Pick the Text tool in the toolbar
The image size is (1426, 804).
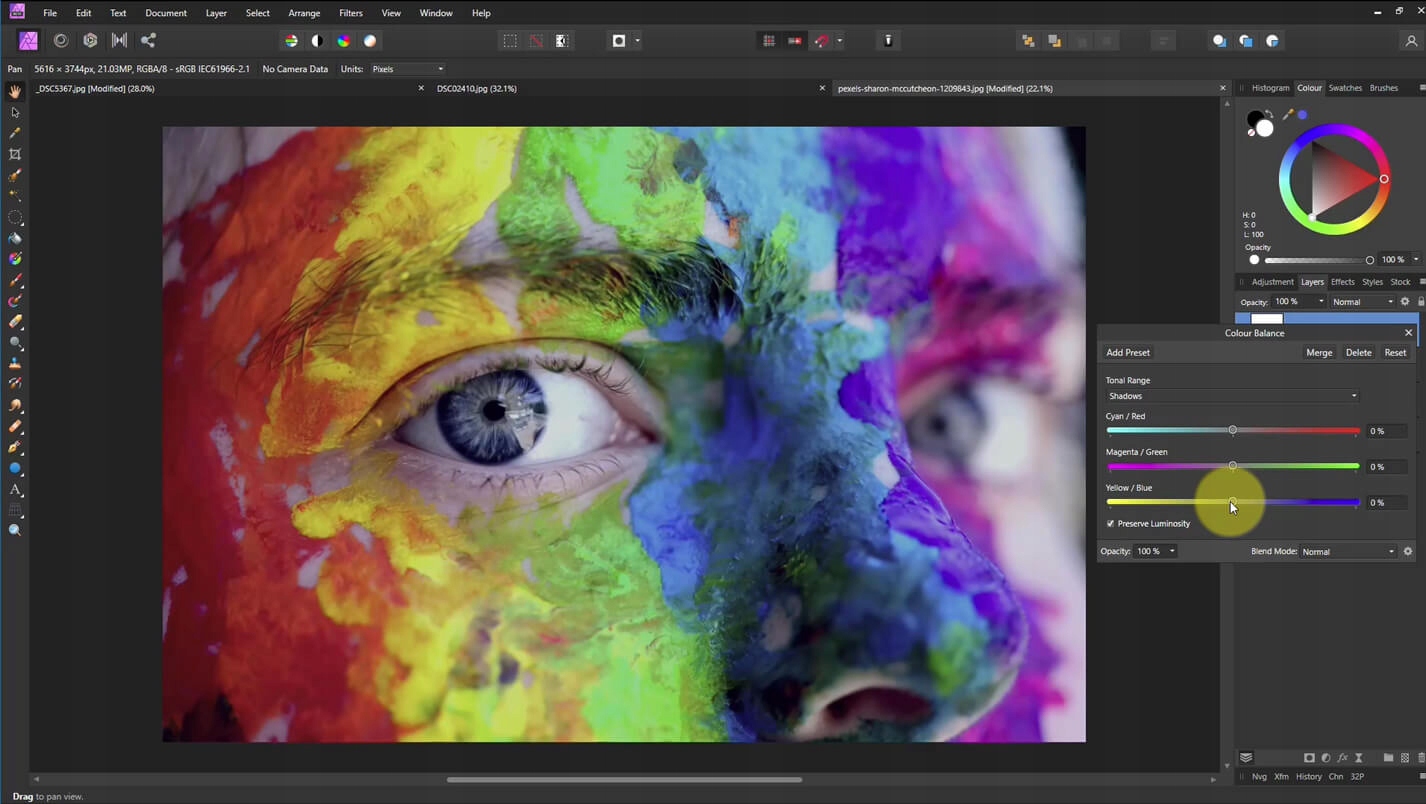click(15, 490)
